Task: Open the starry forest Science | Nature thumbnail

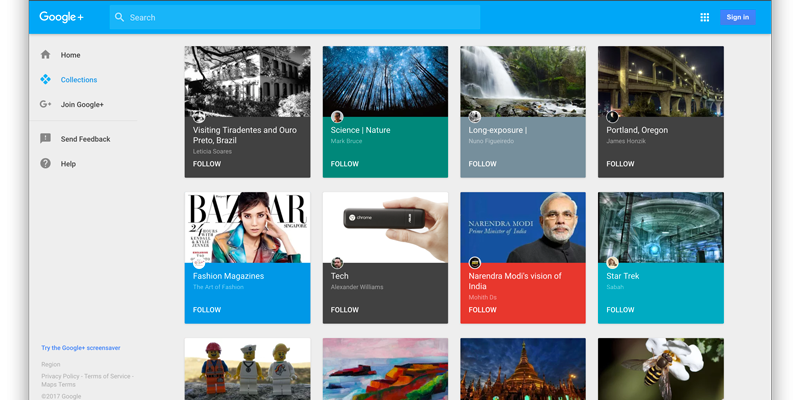Action: pos(385,82)
